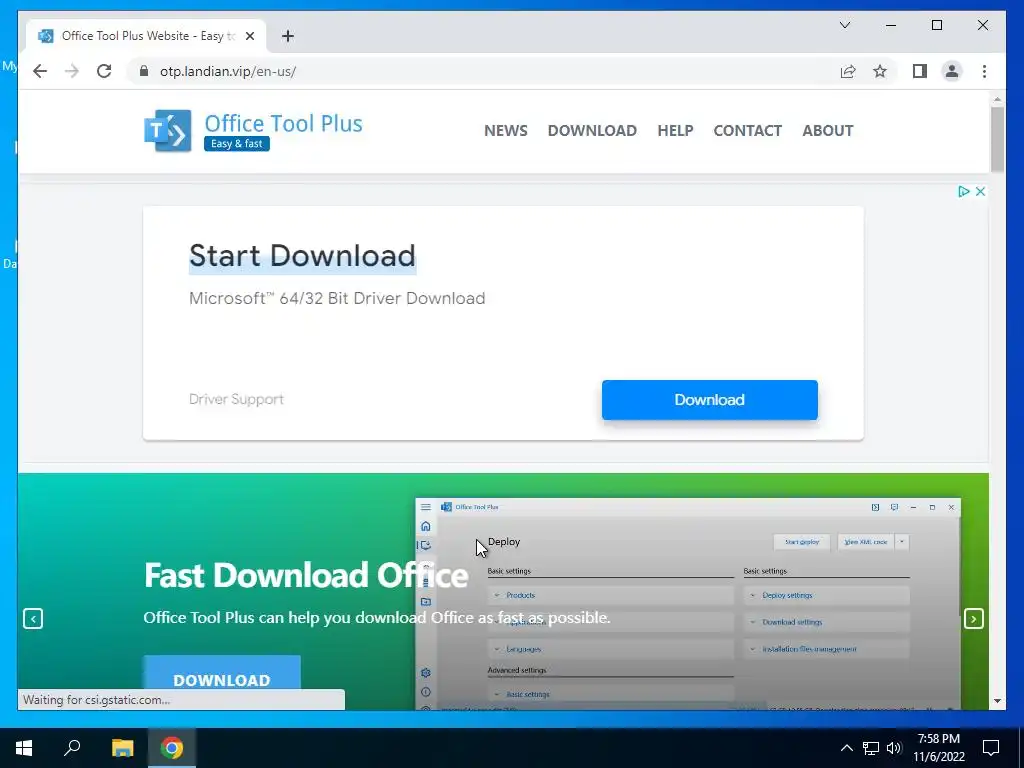
Task: Open Chrome three-dot menu
Action: click(984, 71)
